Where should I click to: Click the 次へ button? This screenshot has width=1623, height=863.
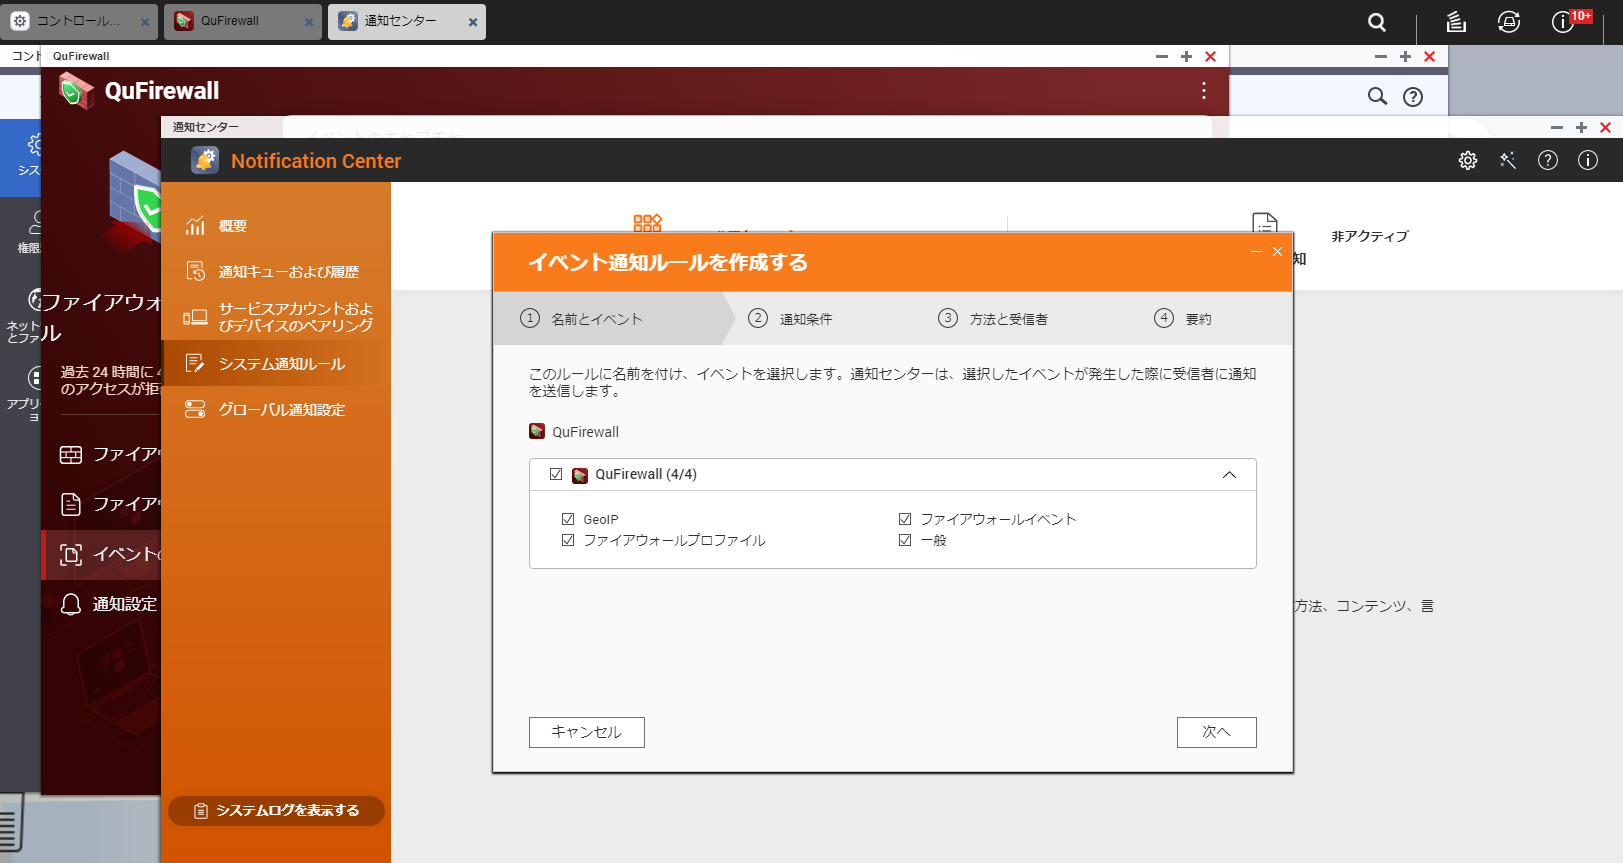1216,732
